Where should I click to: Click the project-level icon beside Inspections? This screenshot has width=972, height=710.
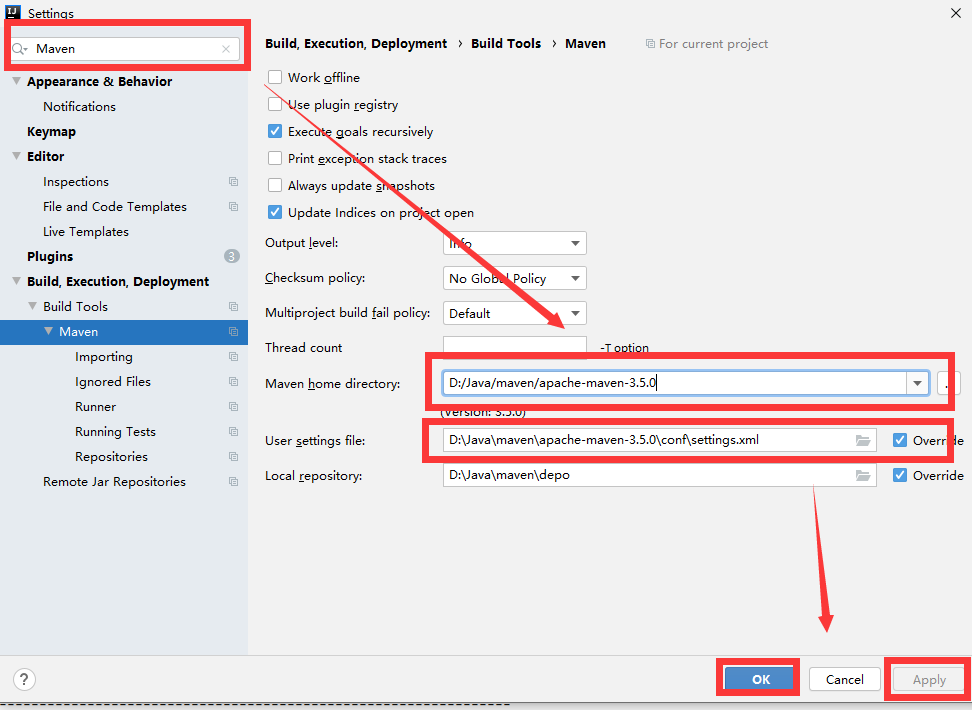234,182
